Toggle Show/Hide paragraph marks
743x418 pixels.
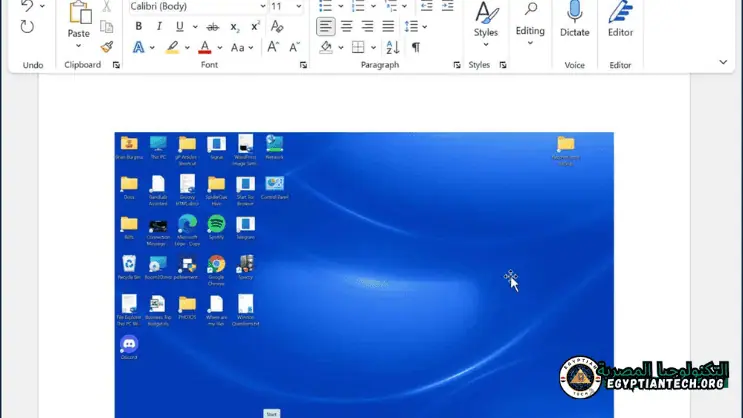coord(416,47)
